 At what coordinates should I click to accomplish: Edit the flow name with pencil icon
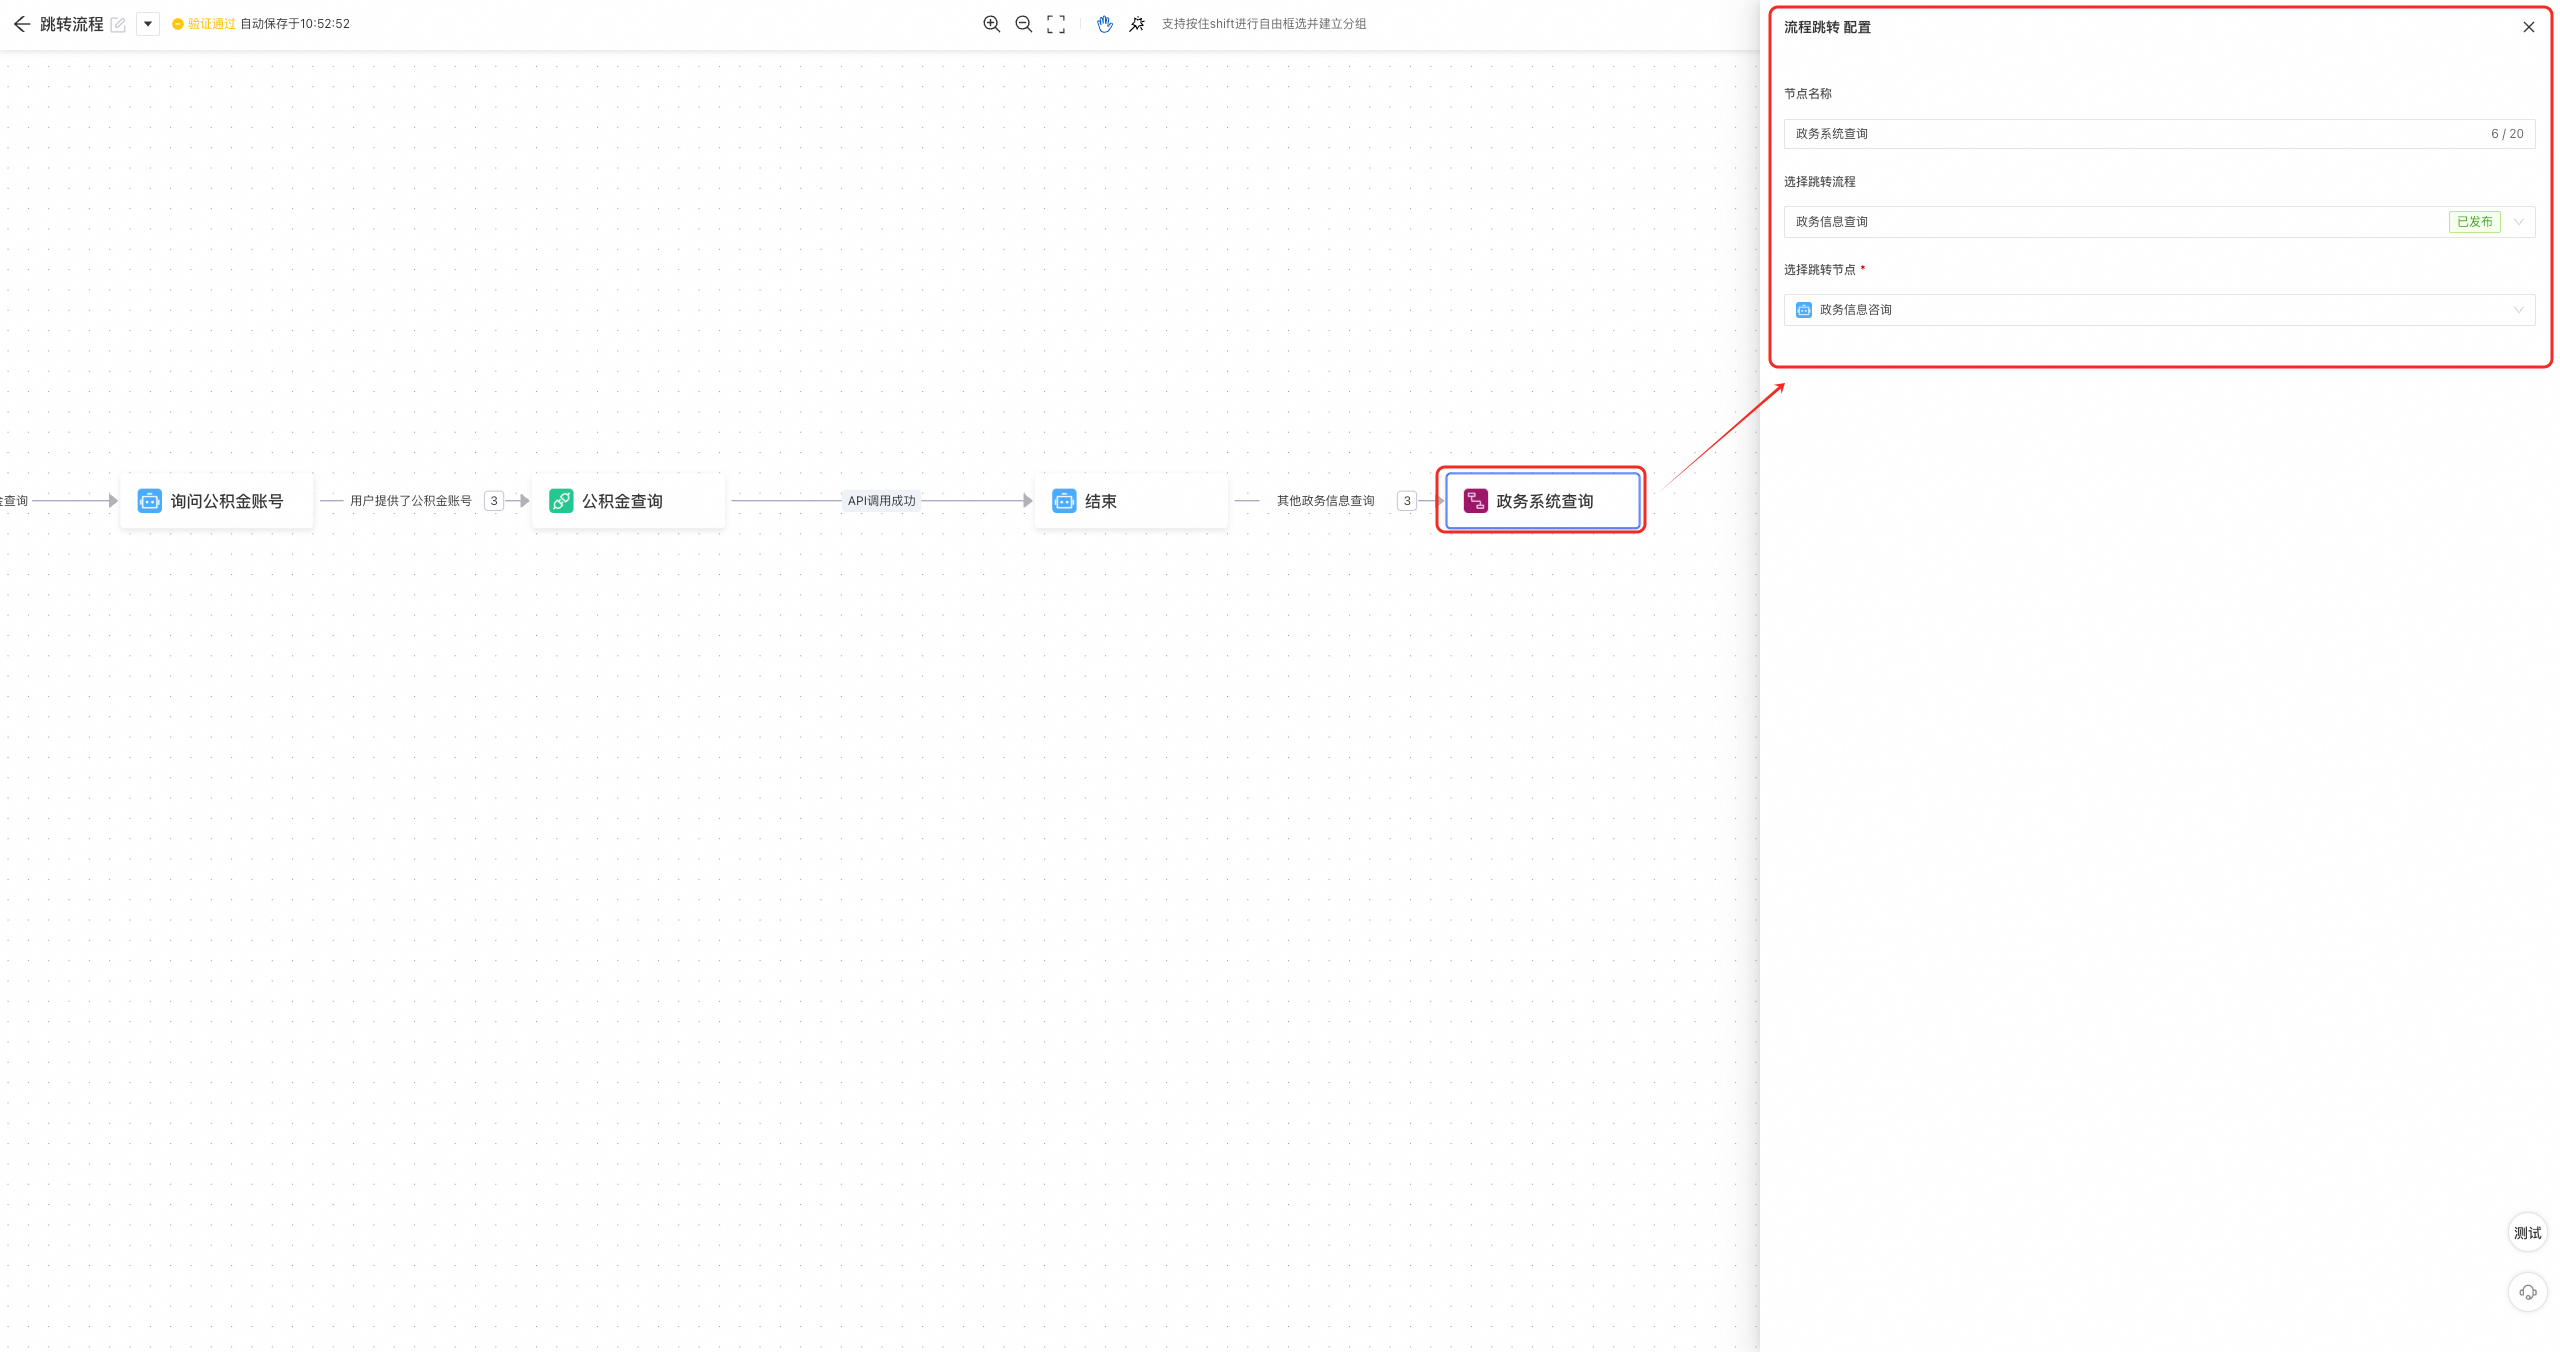click(x=118, y=24)
